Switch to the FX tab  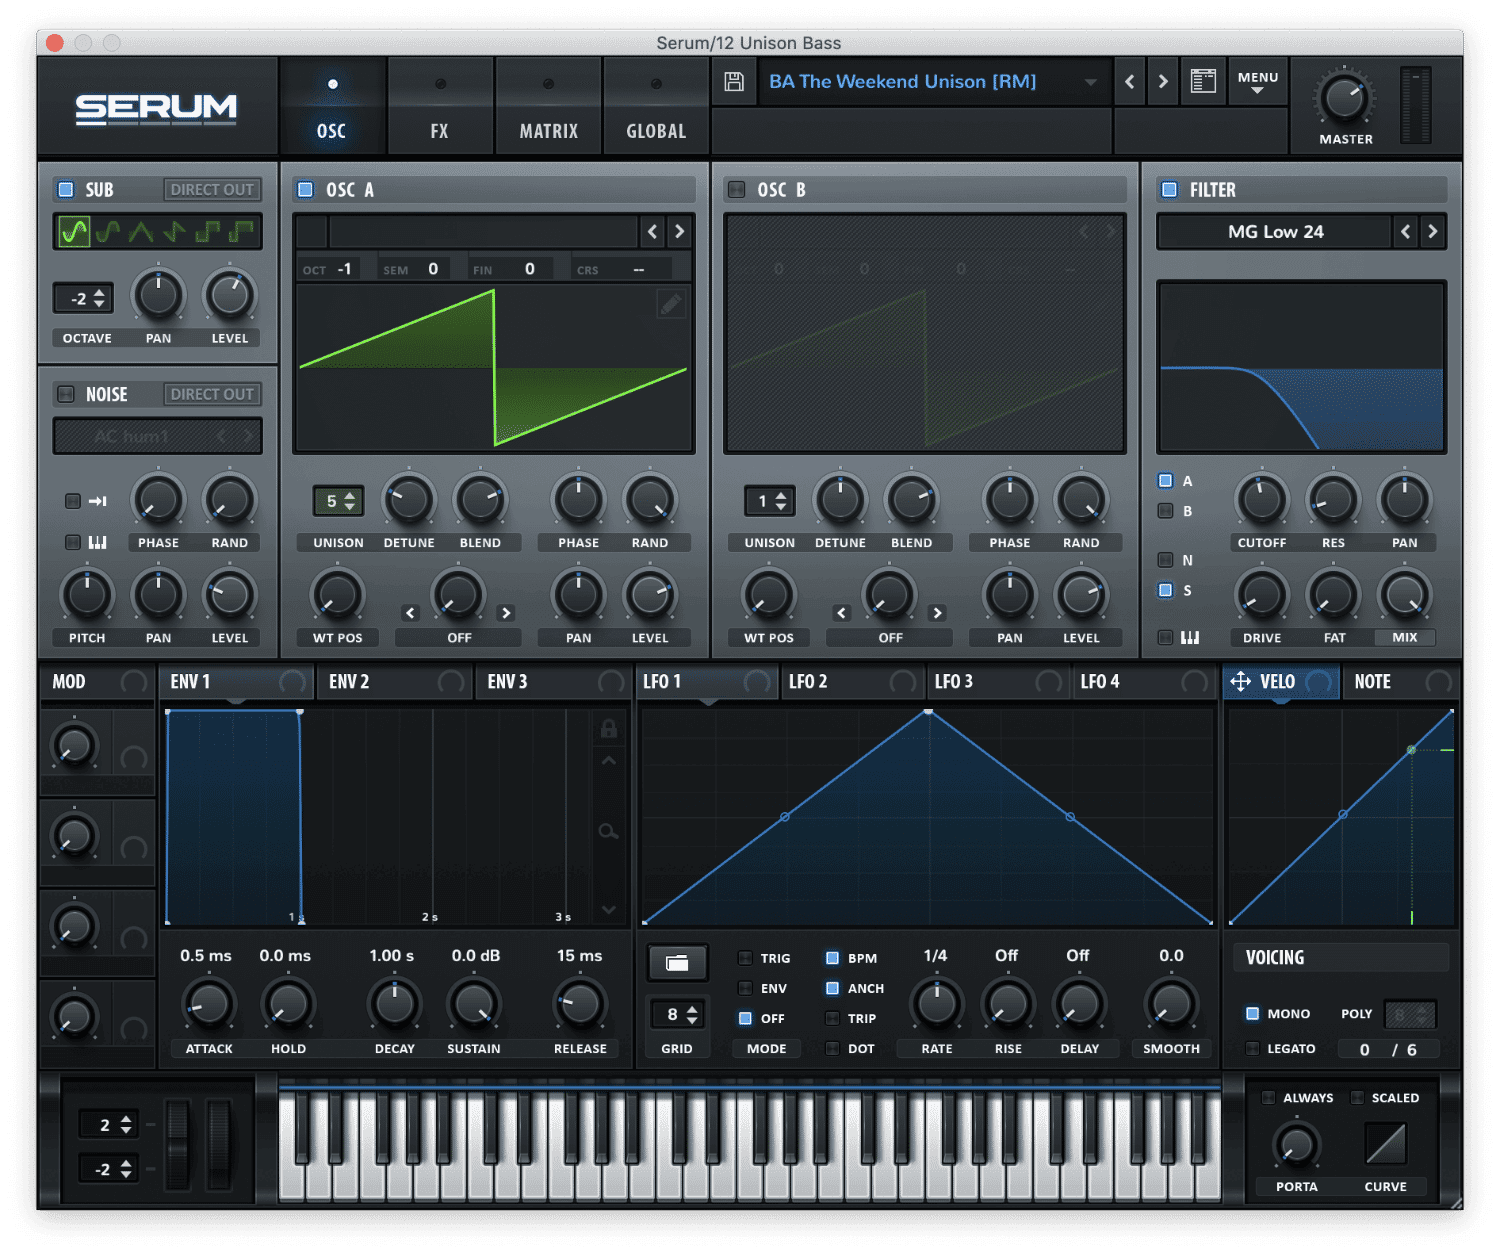click(x=440, y=107)
